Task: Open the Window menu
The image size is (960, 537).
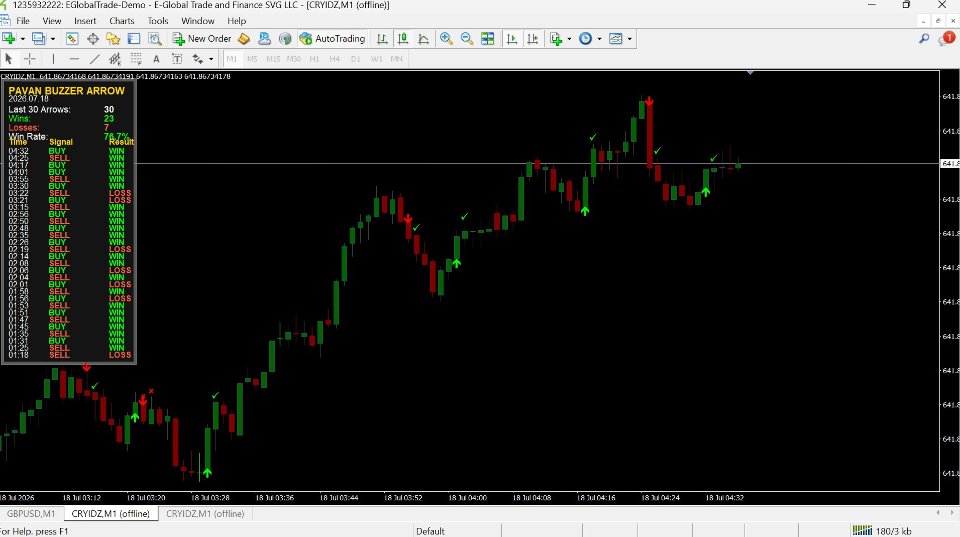Action: tap(198, 21)
